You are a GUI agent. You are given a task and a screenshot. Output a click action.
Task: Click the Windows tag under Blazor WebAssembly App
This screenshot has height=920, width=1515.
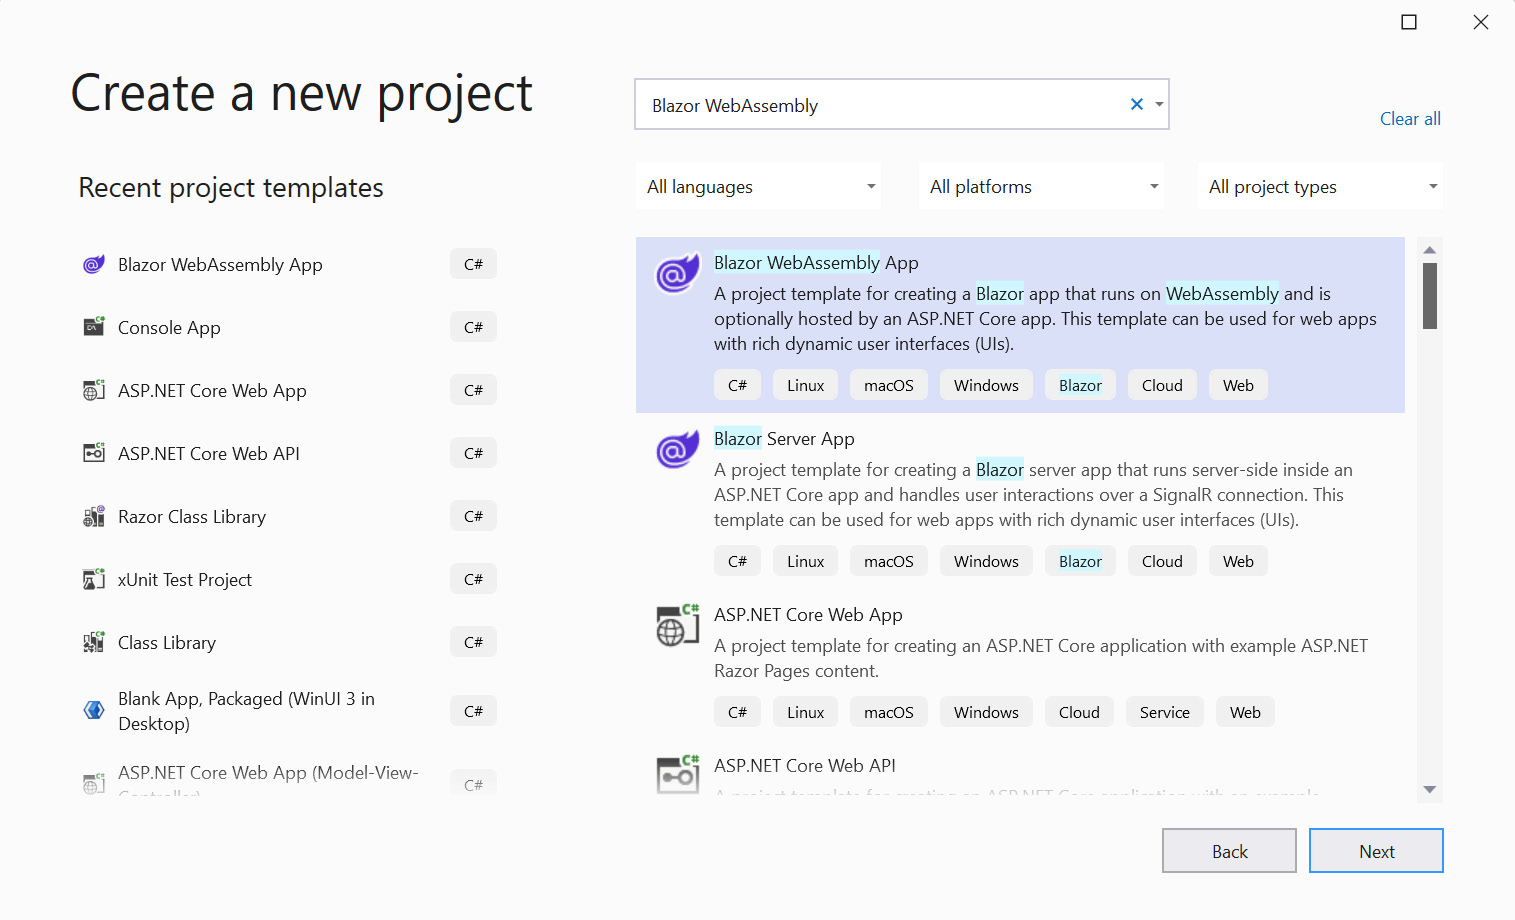(x=986, y=385)
